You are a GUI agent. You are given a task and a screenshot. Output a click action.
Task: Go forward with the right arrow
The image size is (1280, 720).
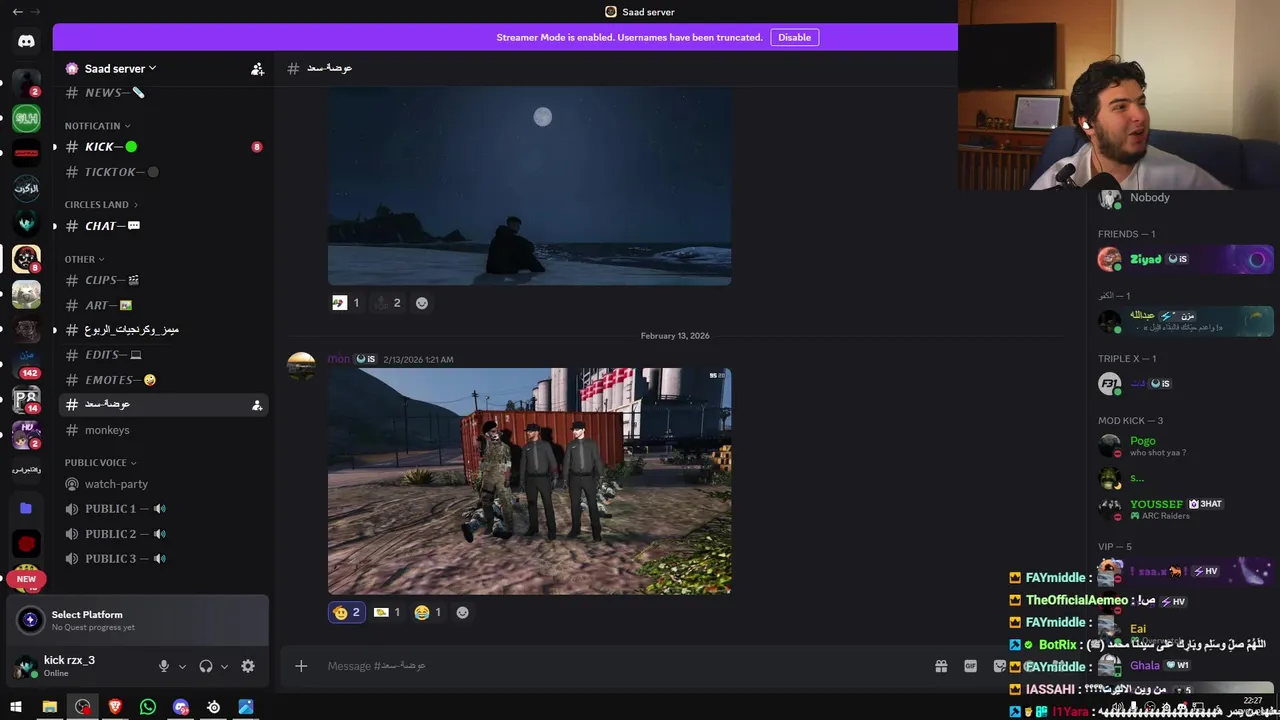(x=37, y=12)
